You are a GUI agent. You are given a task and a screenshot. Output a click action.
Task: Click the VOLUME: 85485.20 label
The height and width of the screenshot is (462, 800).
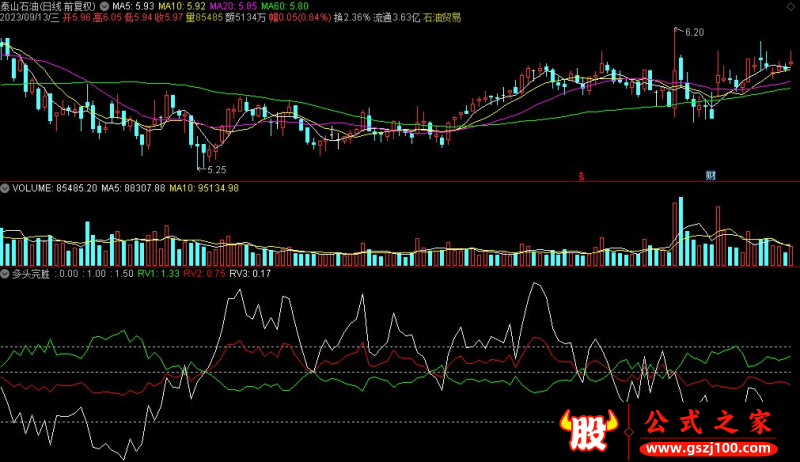(x=55, y=188)
